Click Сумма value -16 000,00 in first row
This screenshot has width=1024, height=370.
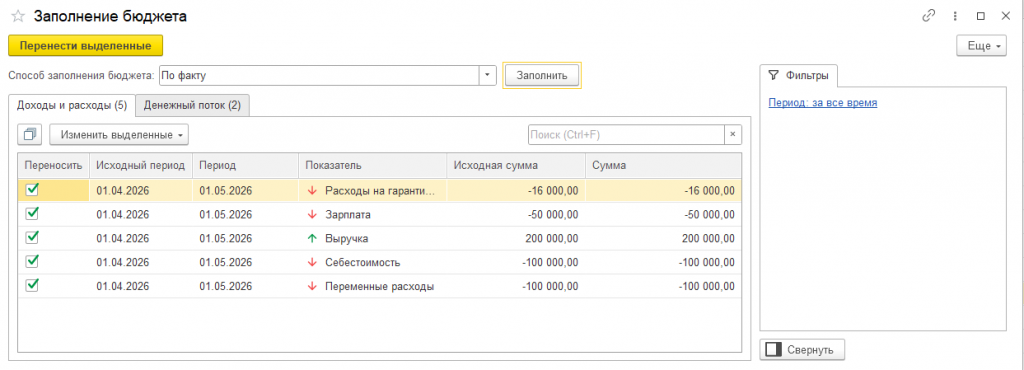pos(709,191)
